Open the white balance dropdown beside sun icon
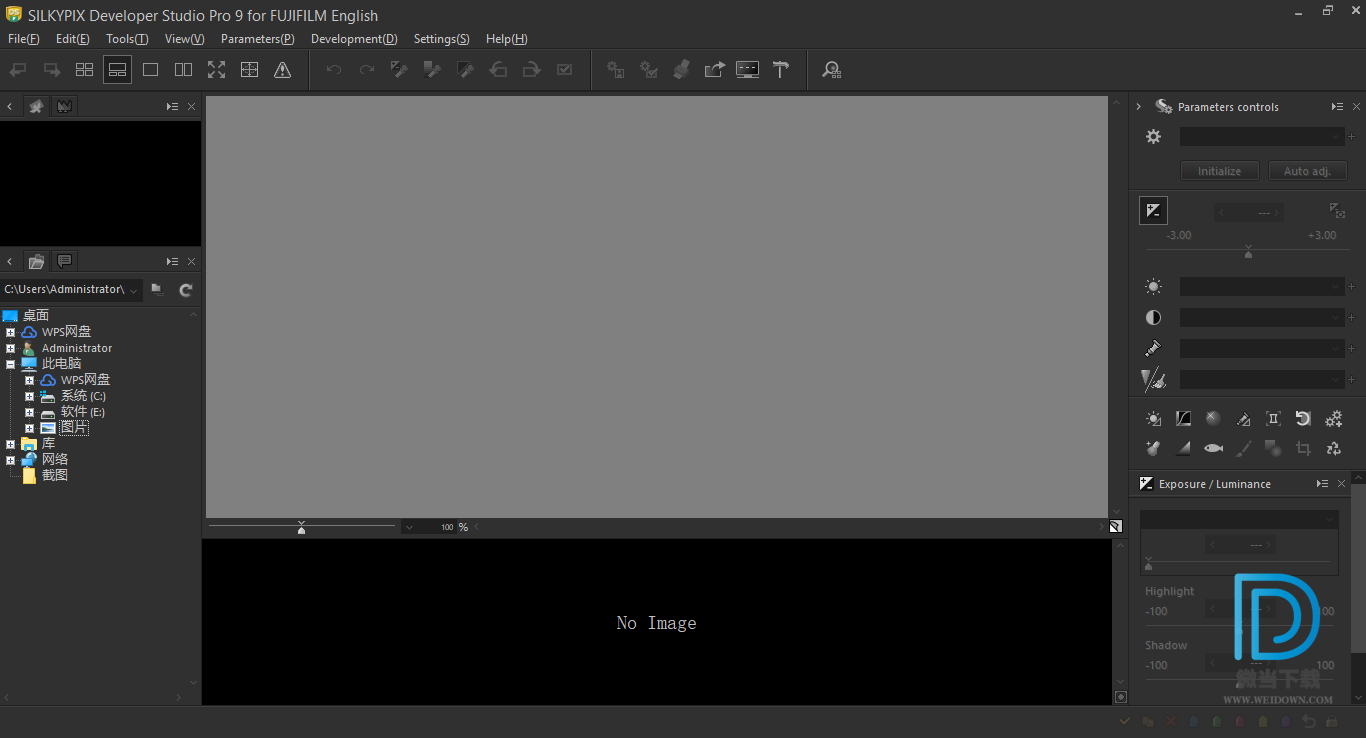This screenshot has width=1366, height=738. pos(1262,287)
